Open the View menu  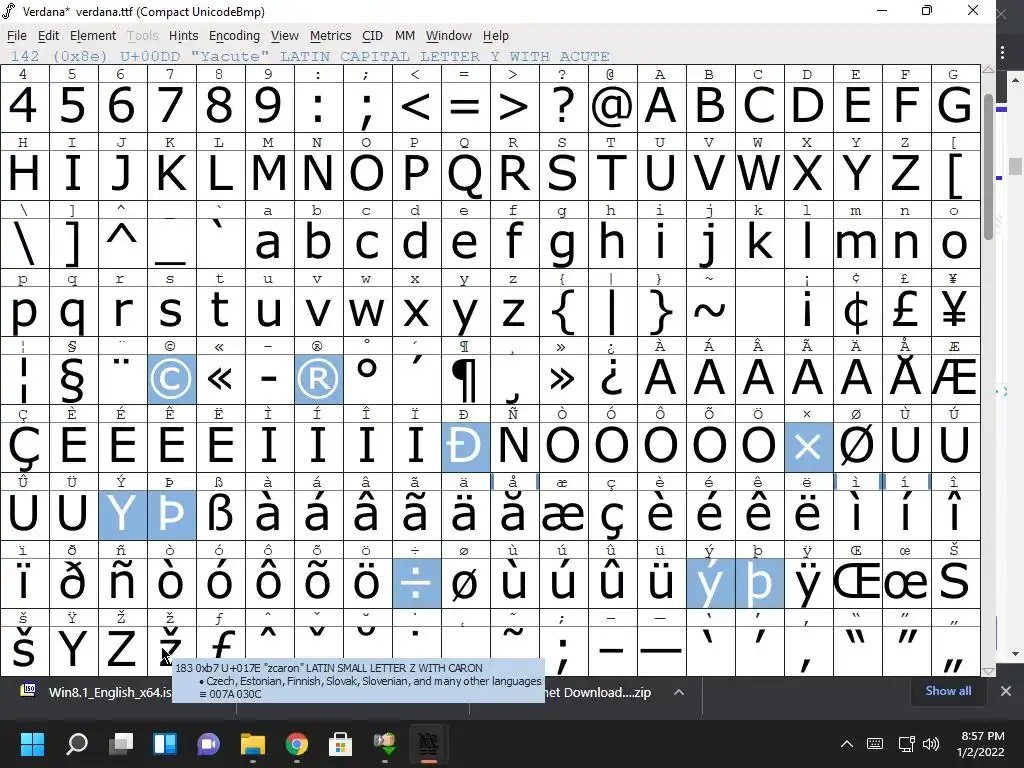point(285,36)
